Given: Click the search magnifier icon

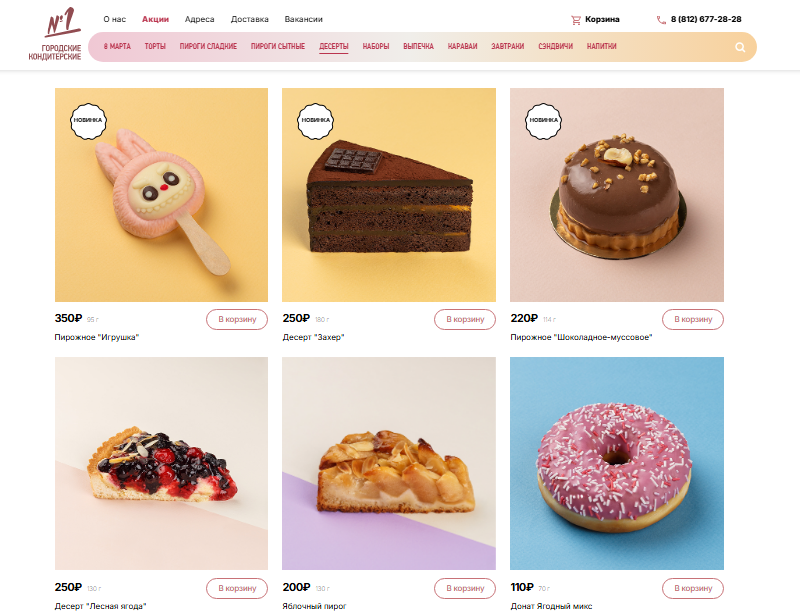Looking at the screenshot, I should (740, 47).
